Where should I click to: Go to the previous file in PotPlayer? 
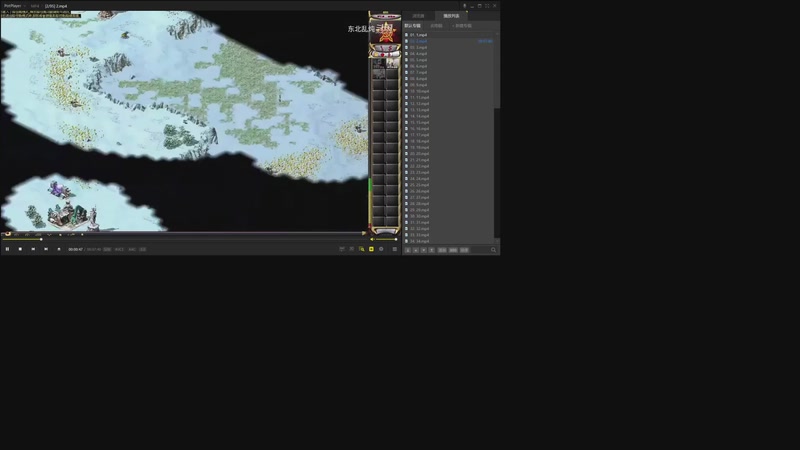click(x=33, y=249)
